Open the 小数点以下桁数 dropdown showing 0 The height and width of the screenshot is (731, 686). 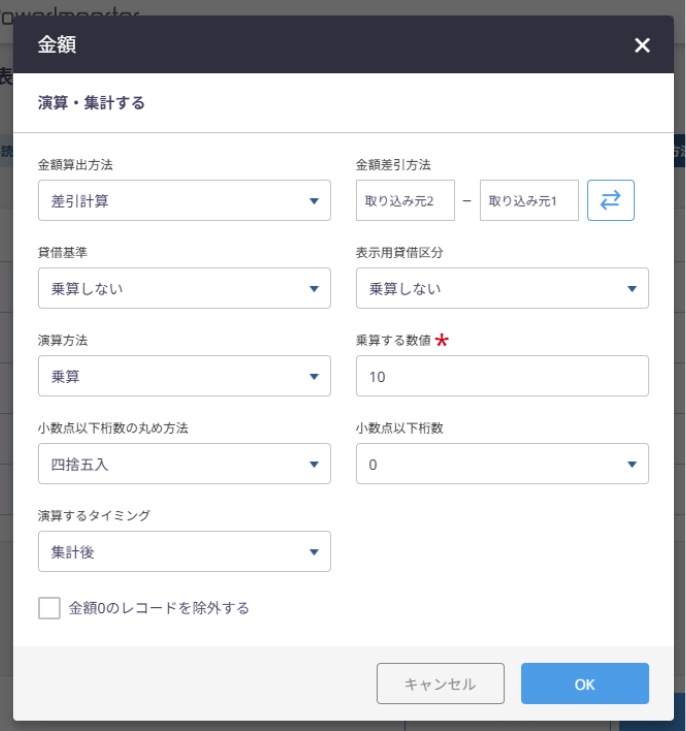[x=502, y=463]
